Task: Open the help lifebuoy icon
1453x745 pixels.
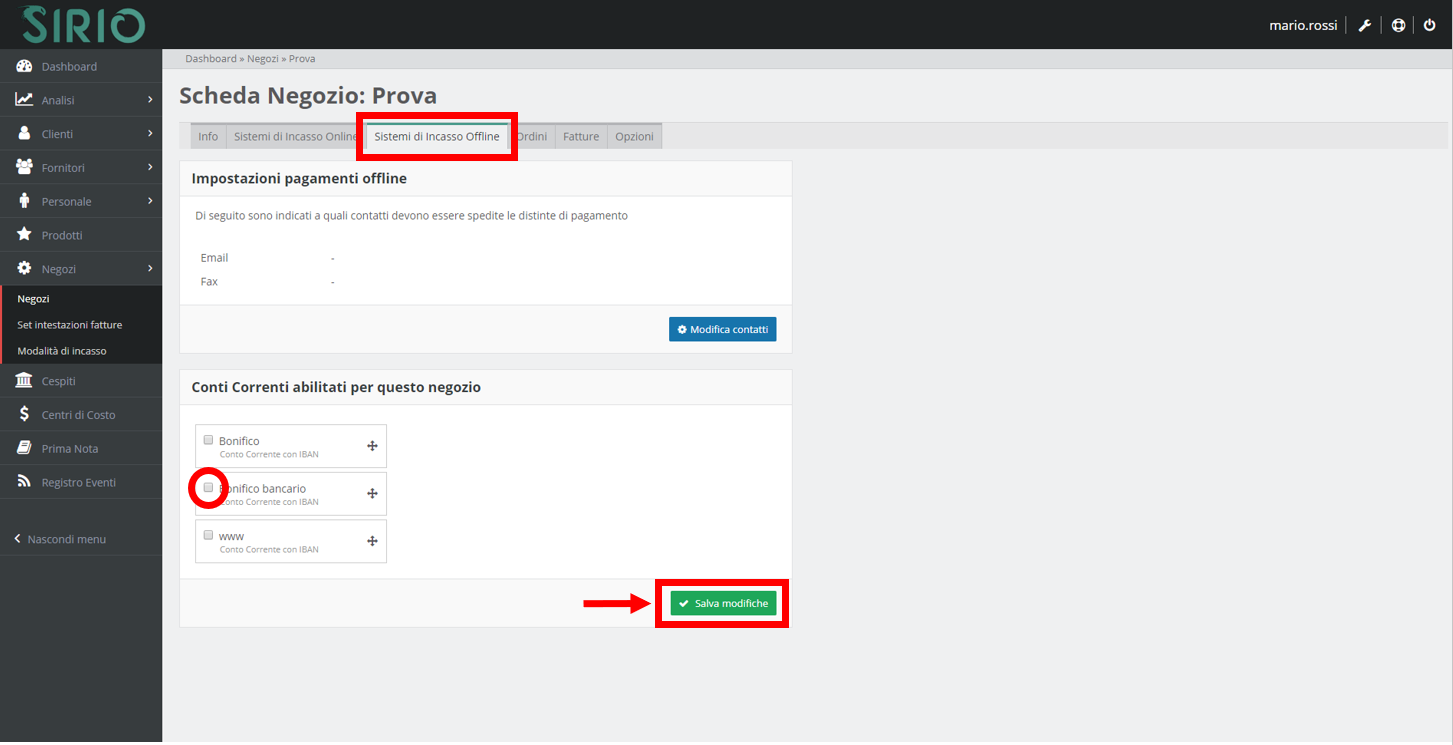Action: tap(1398, 25)
